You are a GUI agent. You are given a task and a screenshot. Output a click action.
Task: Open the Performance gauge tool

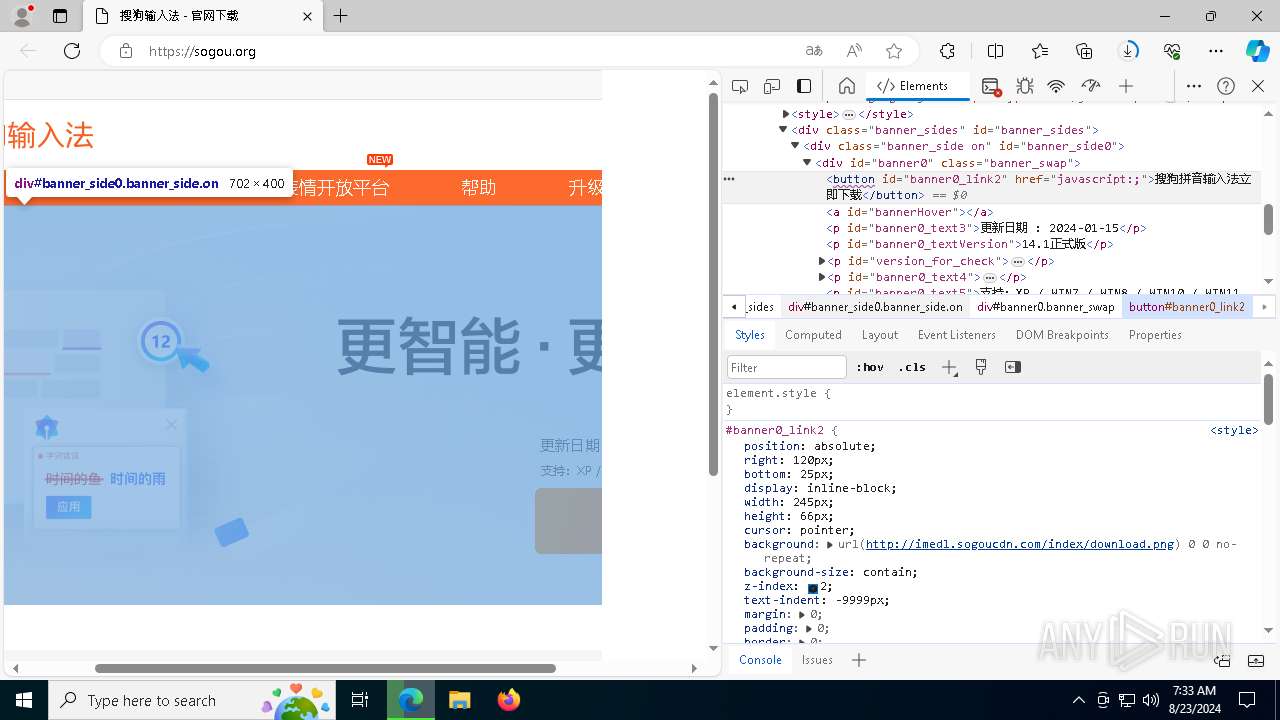(x=1091, y=86)
